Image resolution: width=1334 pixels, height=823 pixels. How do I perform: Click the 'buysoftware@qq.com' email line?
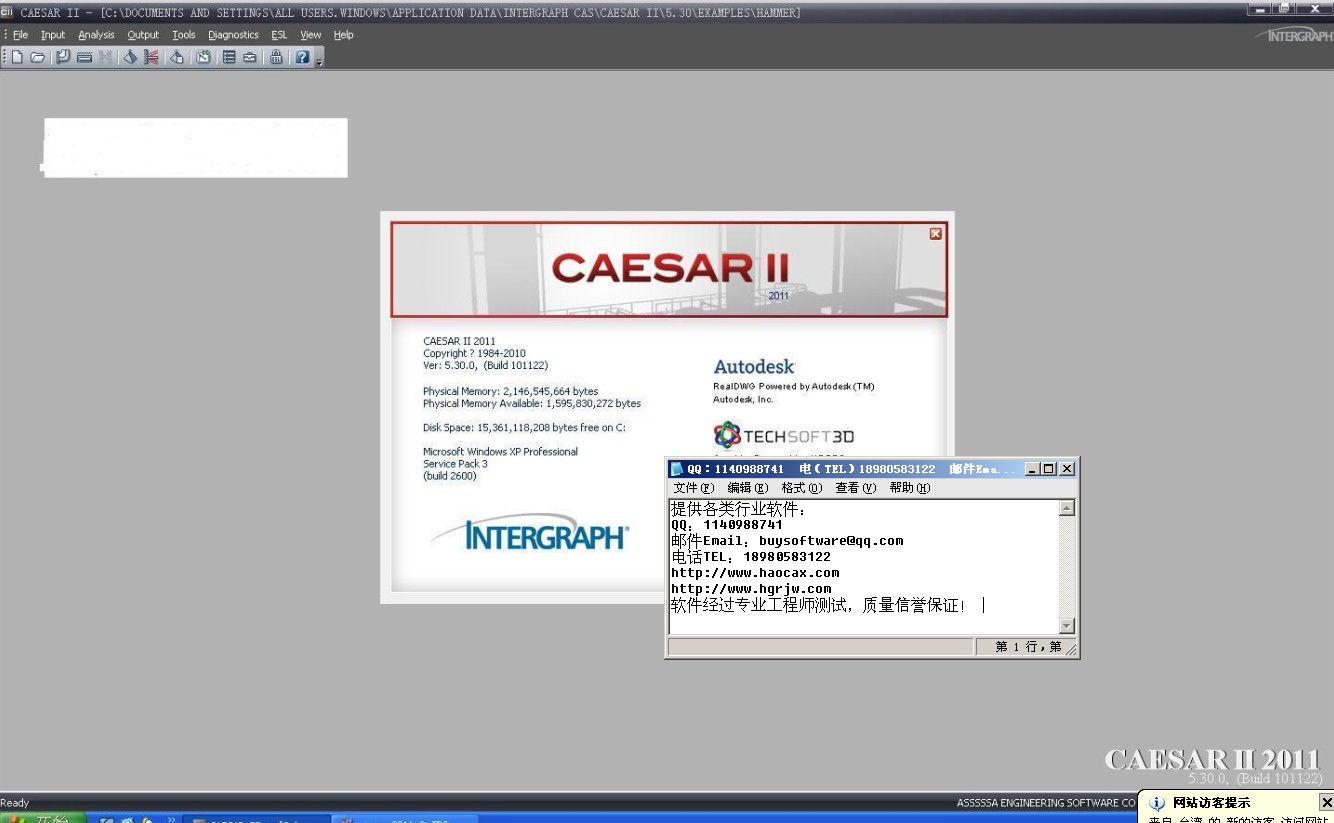point(787,541)
